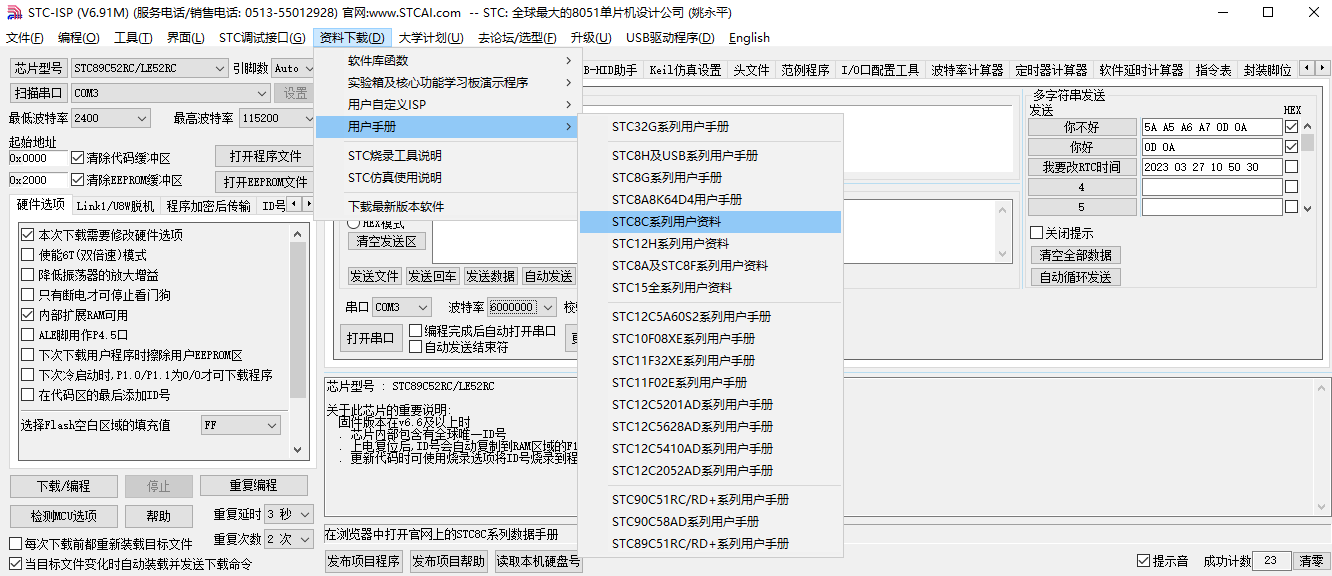Screen dimensions: 1332x576
Task: Click the 0x2000 EEPROM address field
Action: click(x=38, y=180)
